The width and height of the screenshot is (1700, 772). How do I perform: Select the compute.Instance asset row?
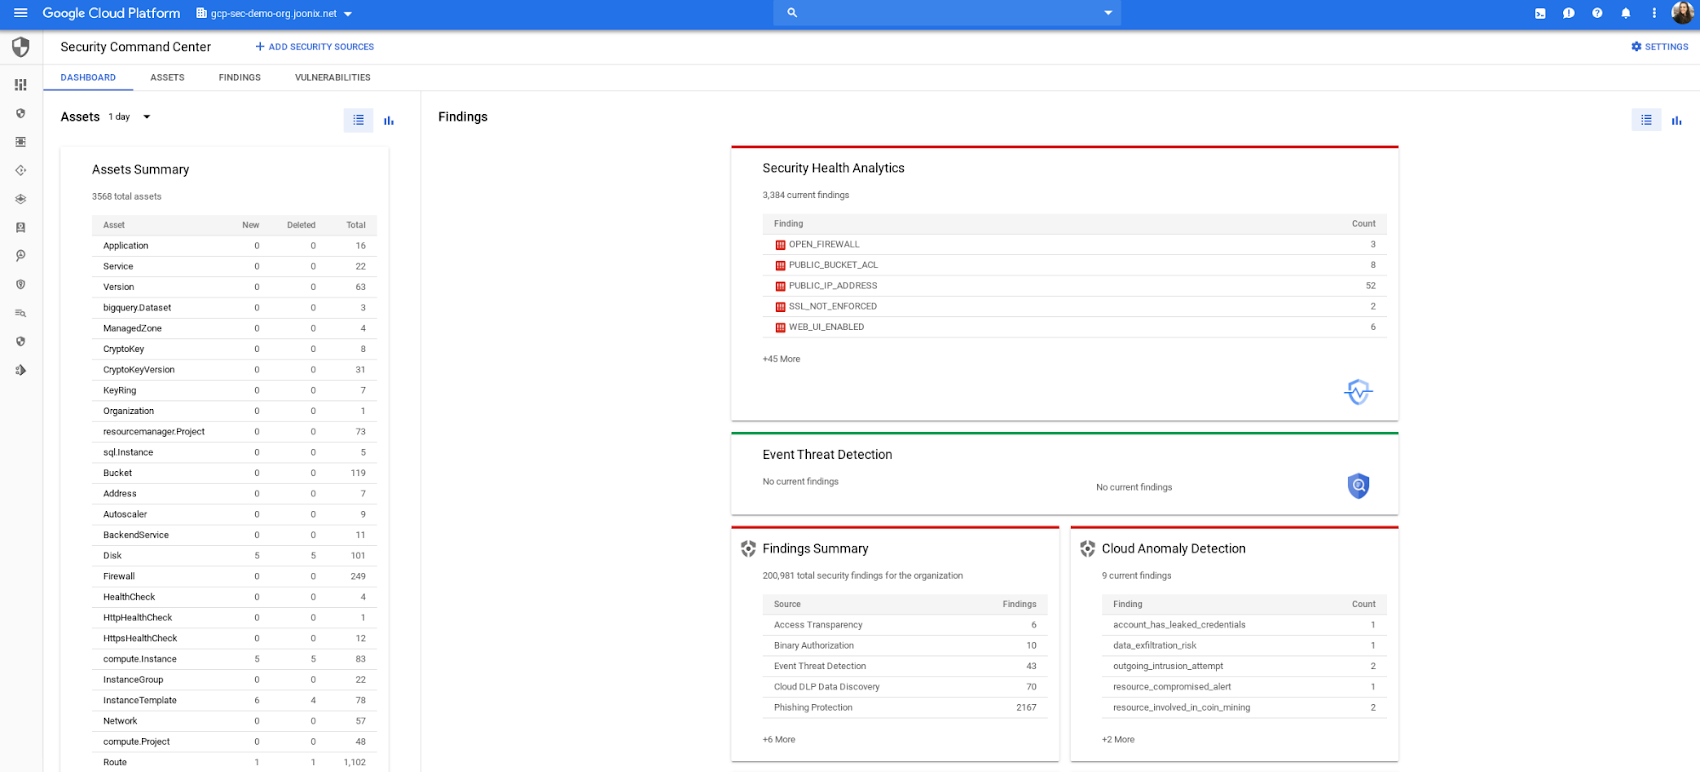coord(234,659)
